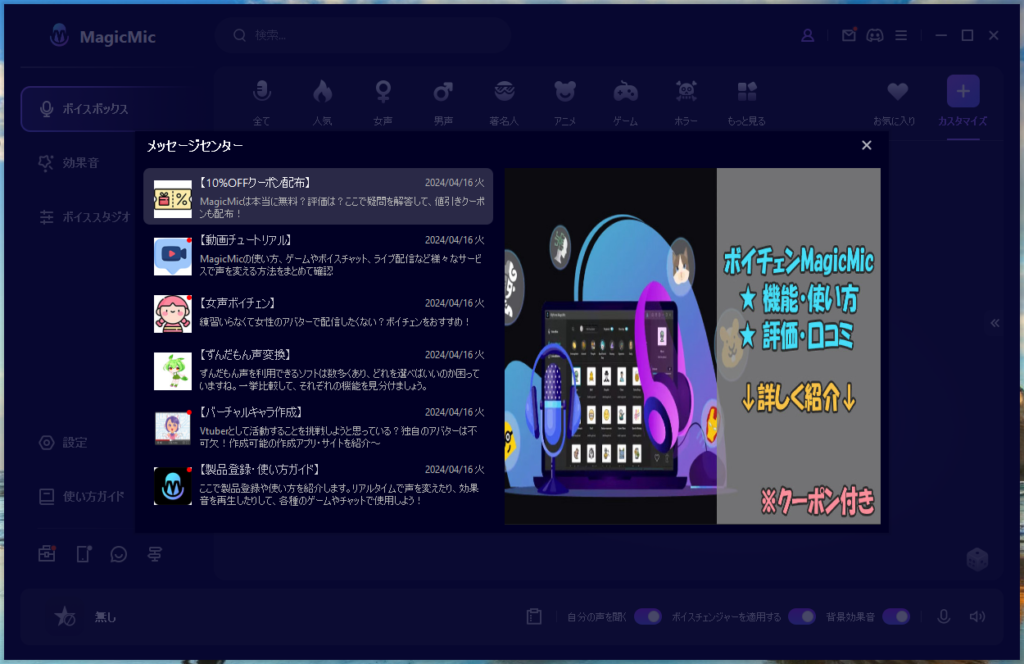Click the speaker volume icon

click(977, 616)
